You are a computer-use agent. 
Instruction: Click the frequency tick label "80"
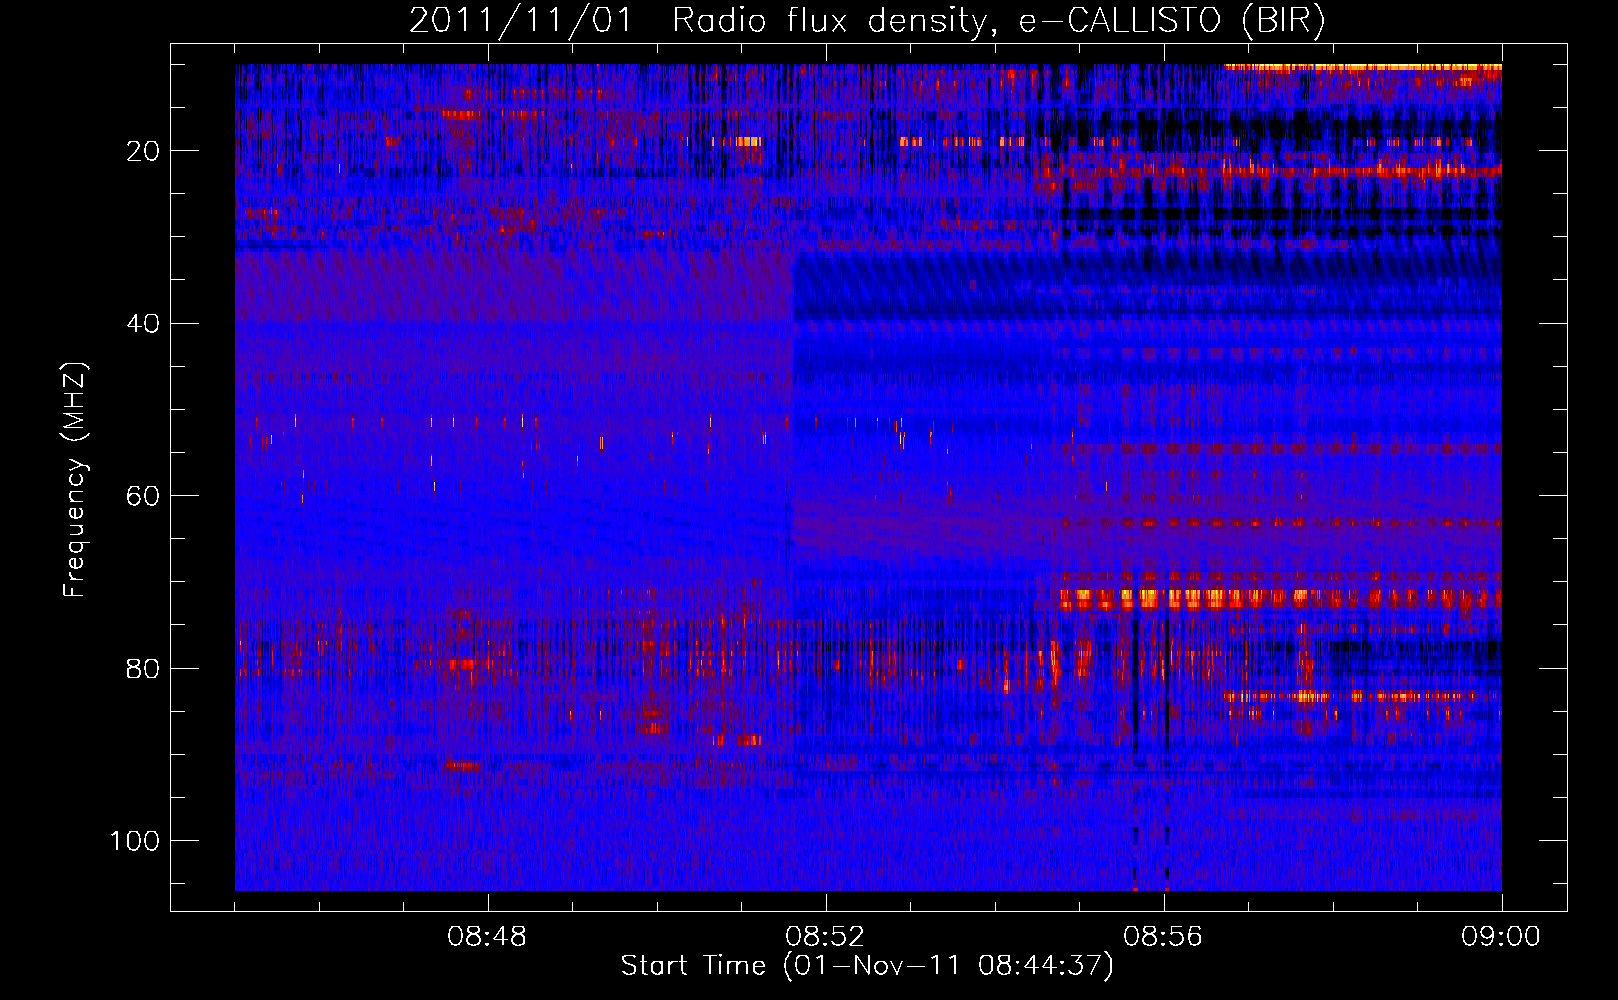(x=144, y=669)
